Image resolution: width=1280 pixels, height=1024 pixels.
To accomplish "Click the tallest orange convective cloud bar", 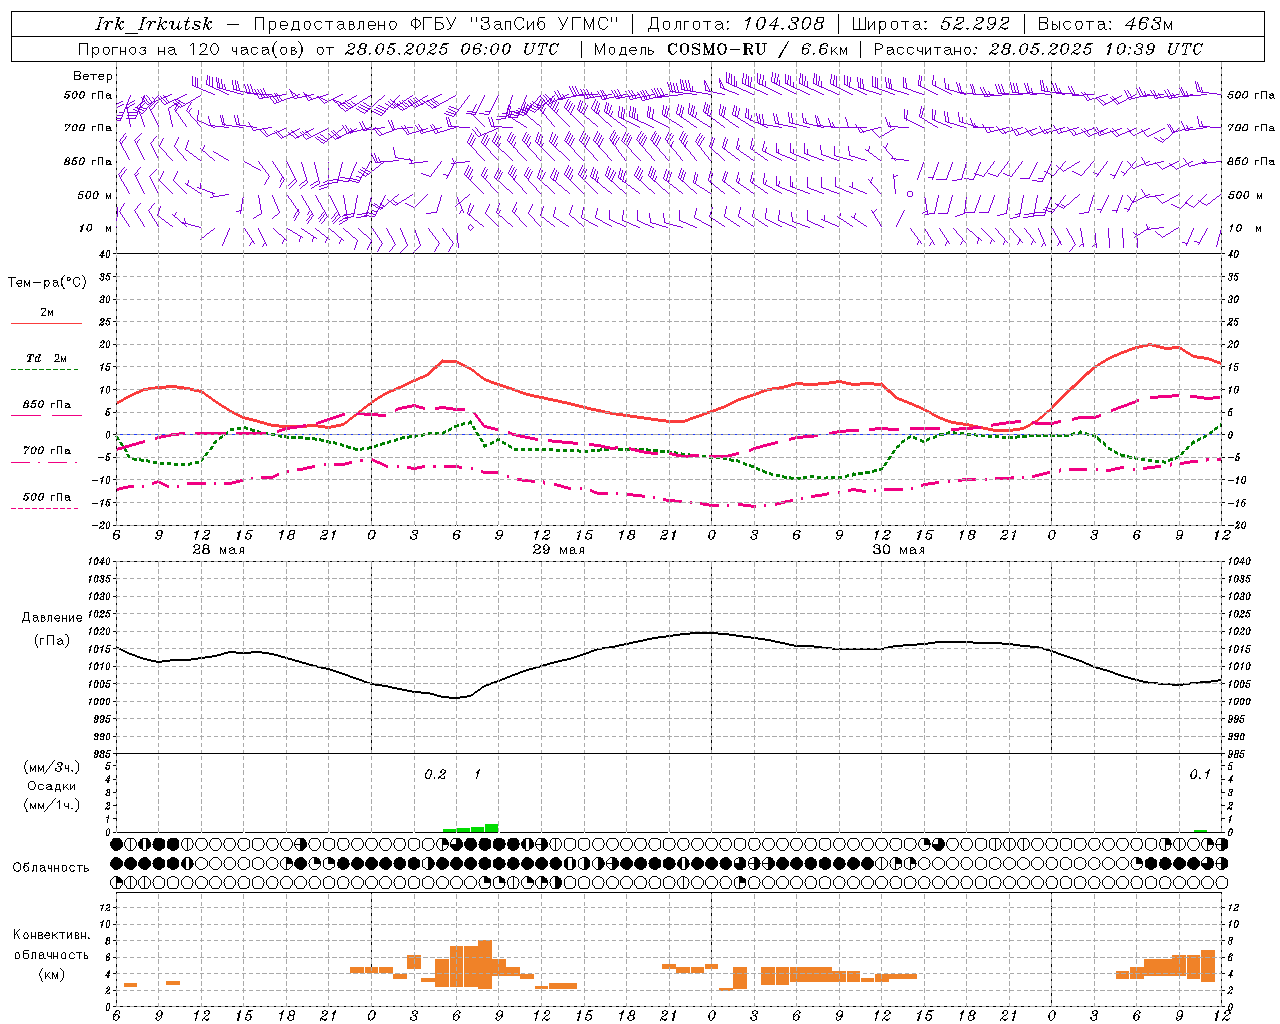I will [485, 964].
